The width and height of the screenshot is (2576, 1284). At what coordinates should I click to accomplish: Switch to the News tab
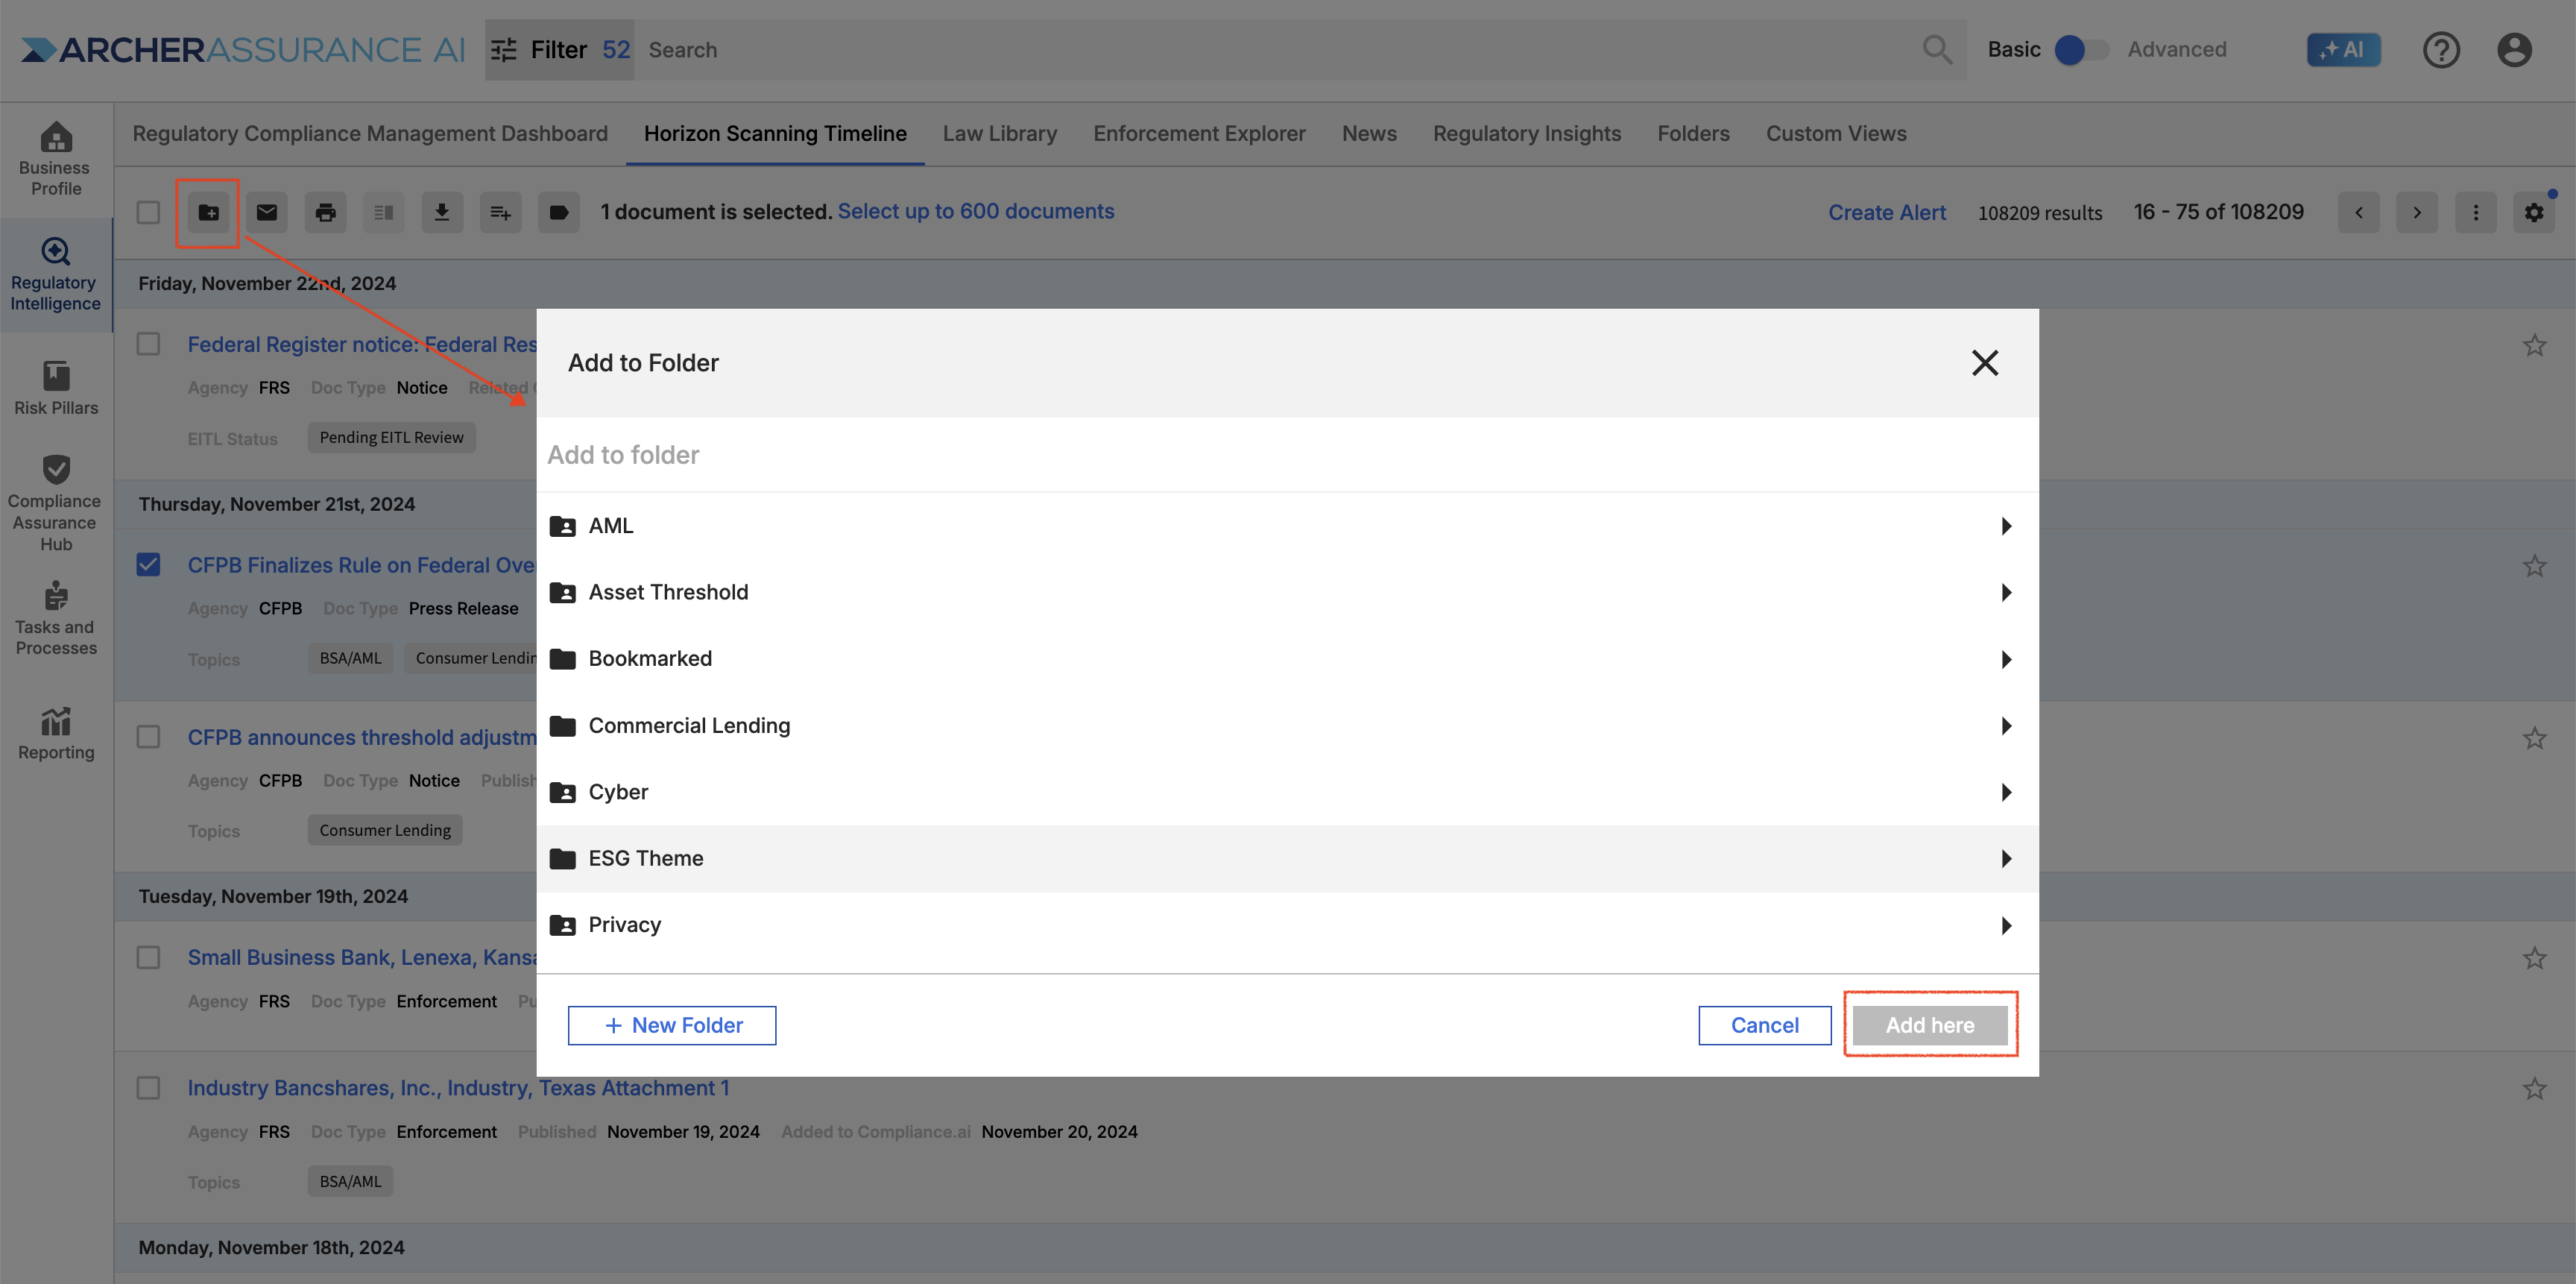pos(1369,133)
